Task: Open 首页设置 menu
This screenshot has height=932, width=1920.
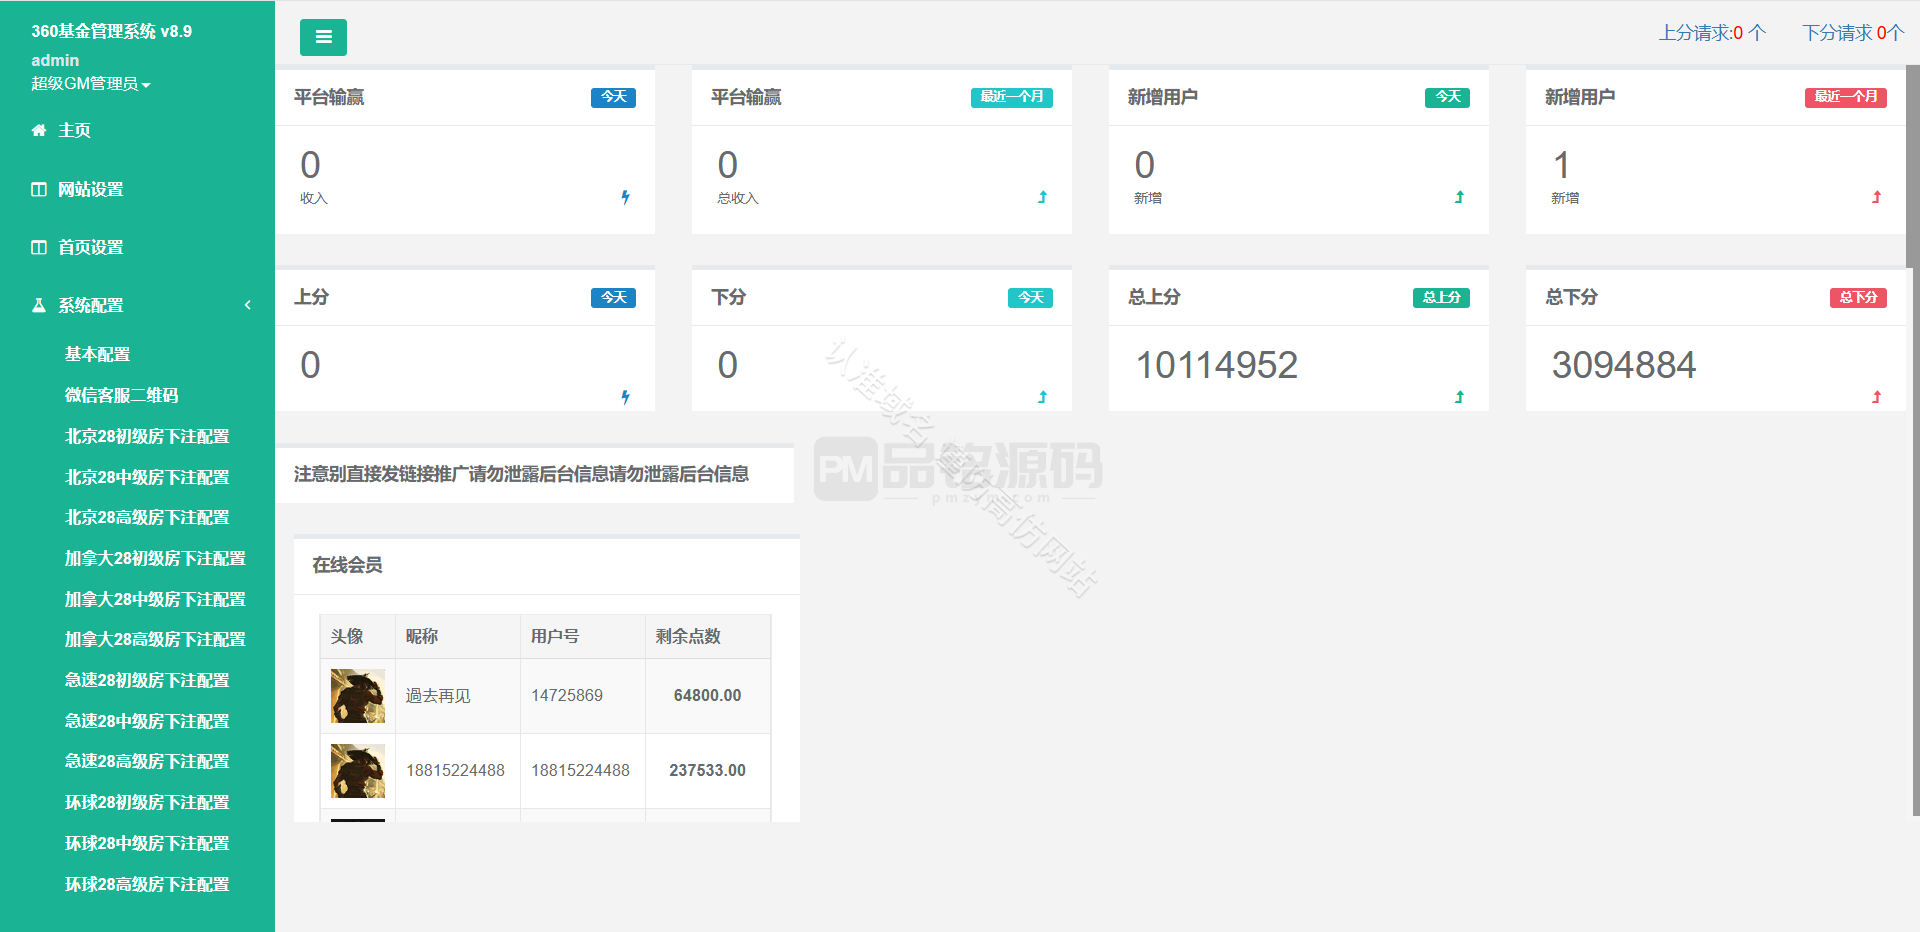Action: pos(91,247)
